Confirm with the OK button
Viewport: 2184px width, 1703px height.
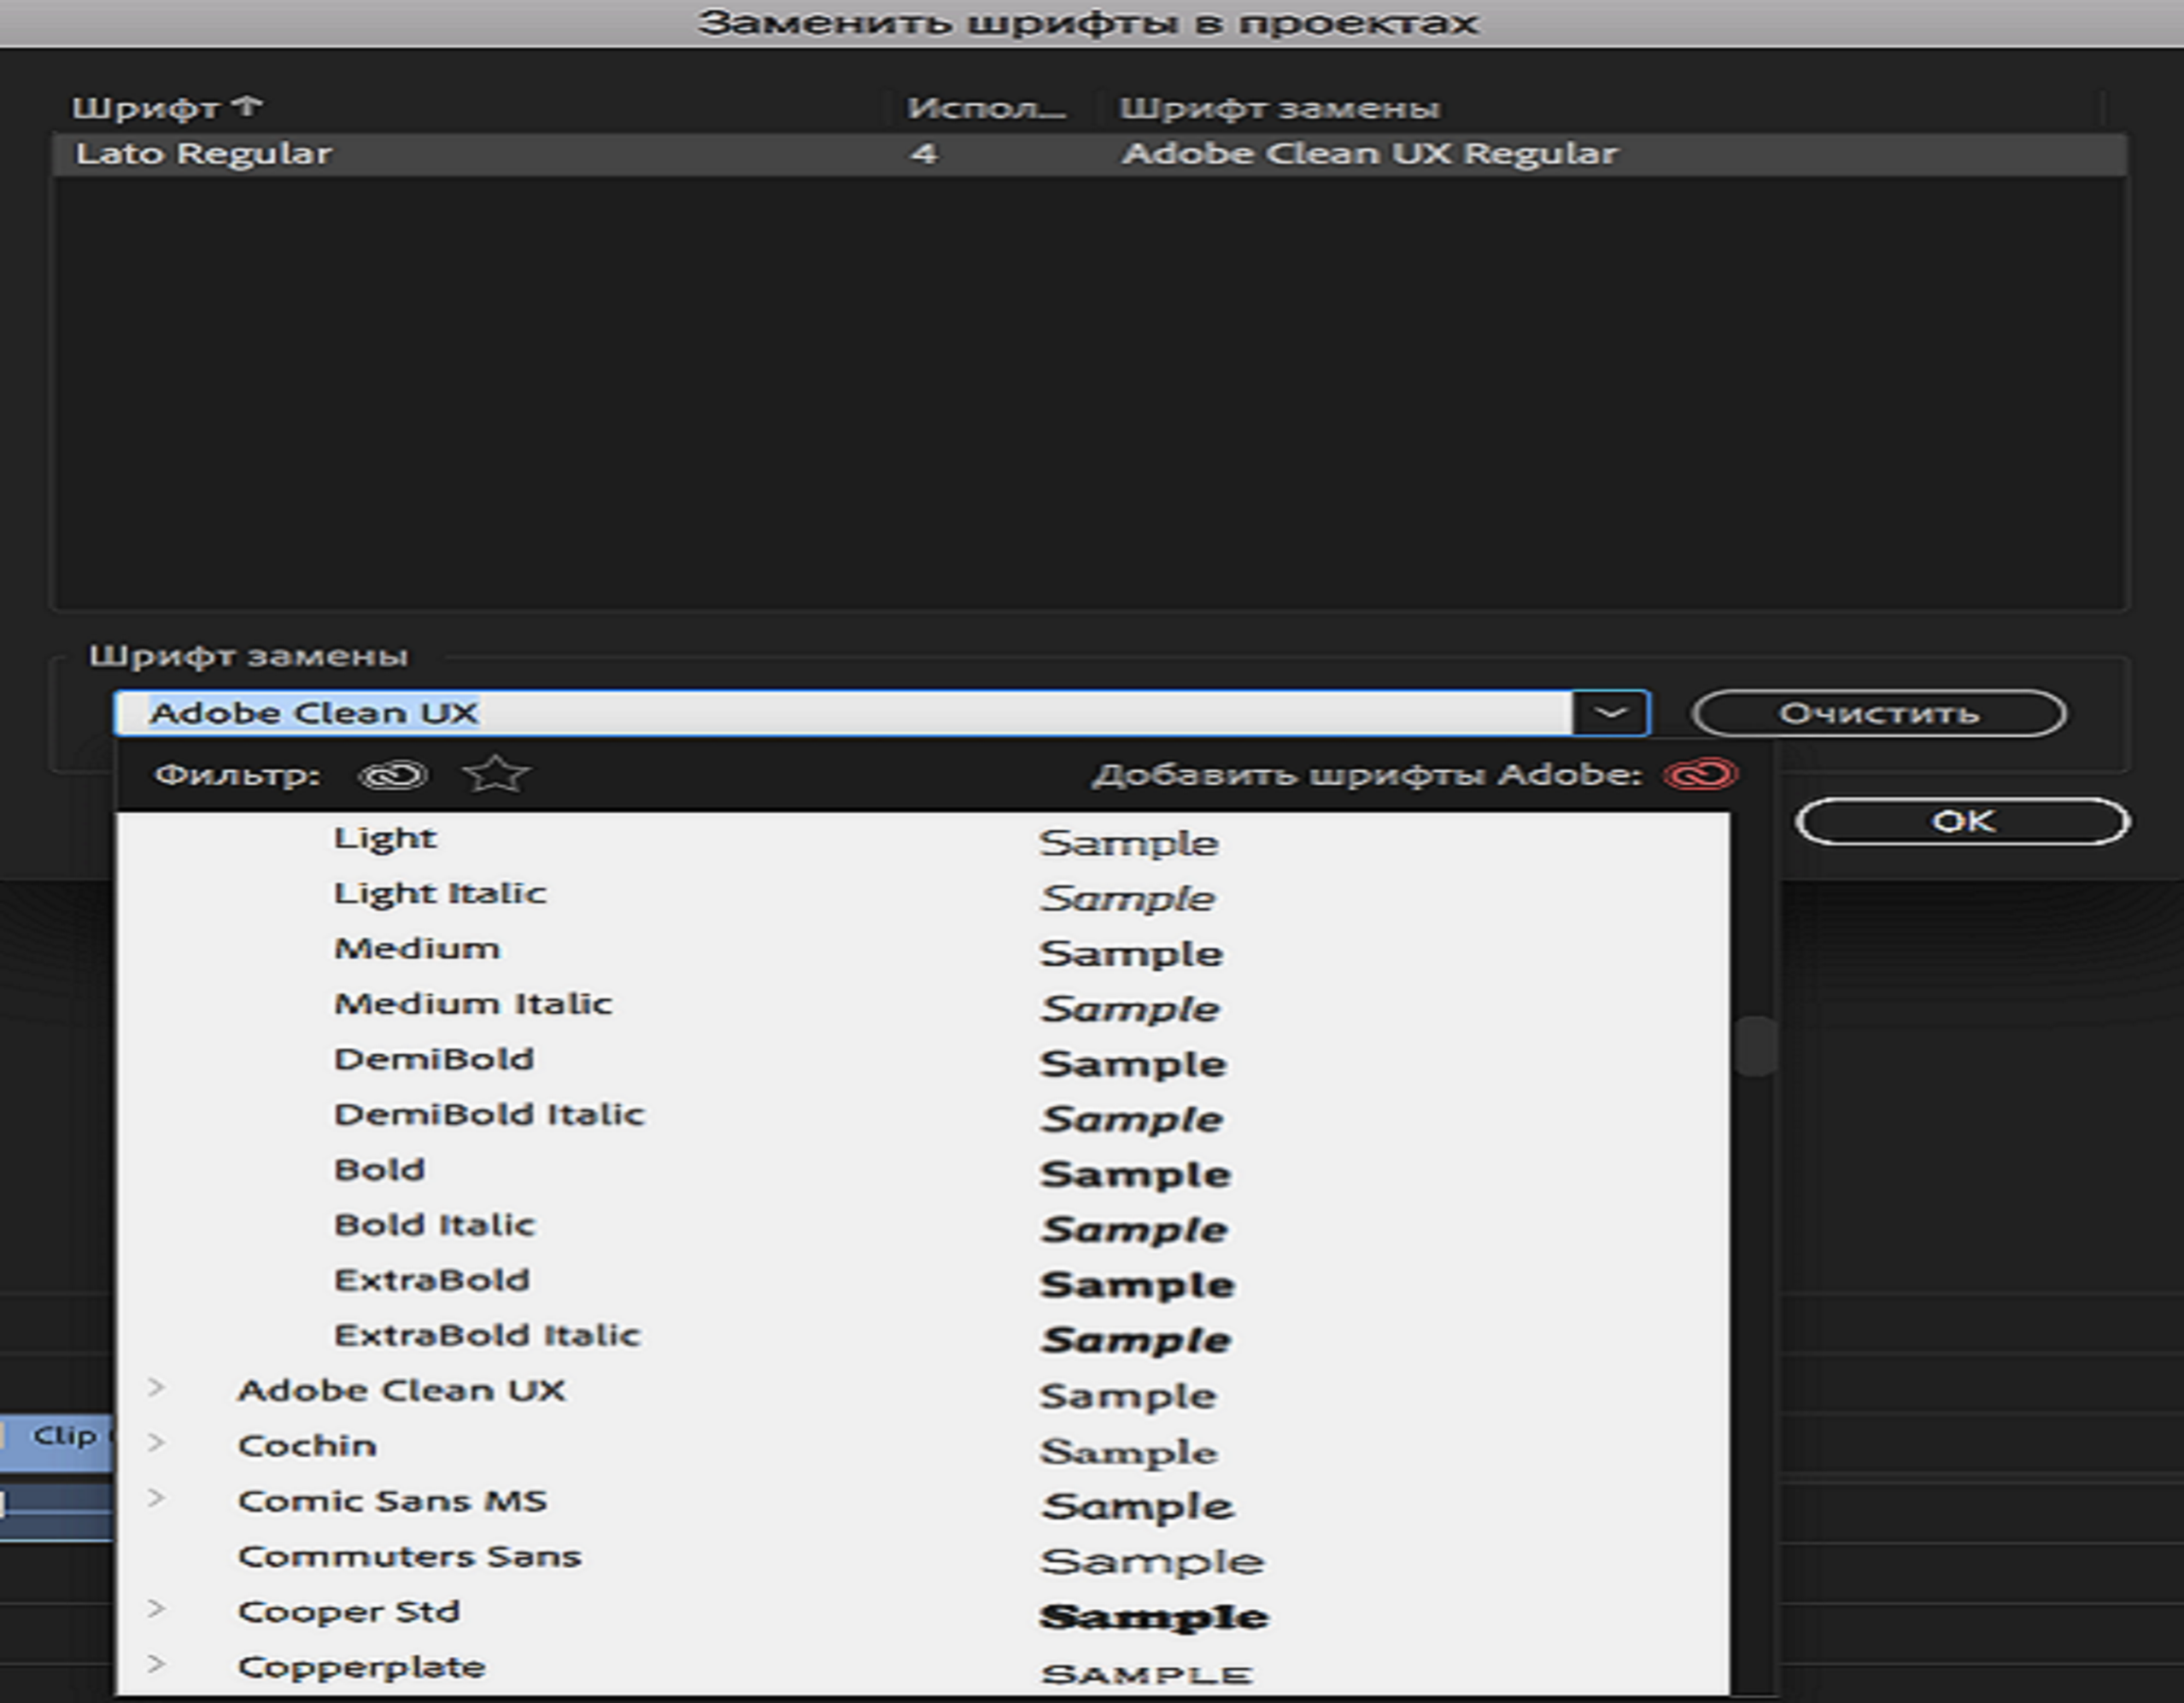[1961, 821]
